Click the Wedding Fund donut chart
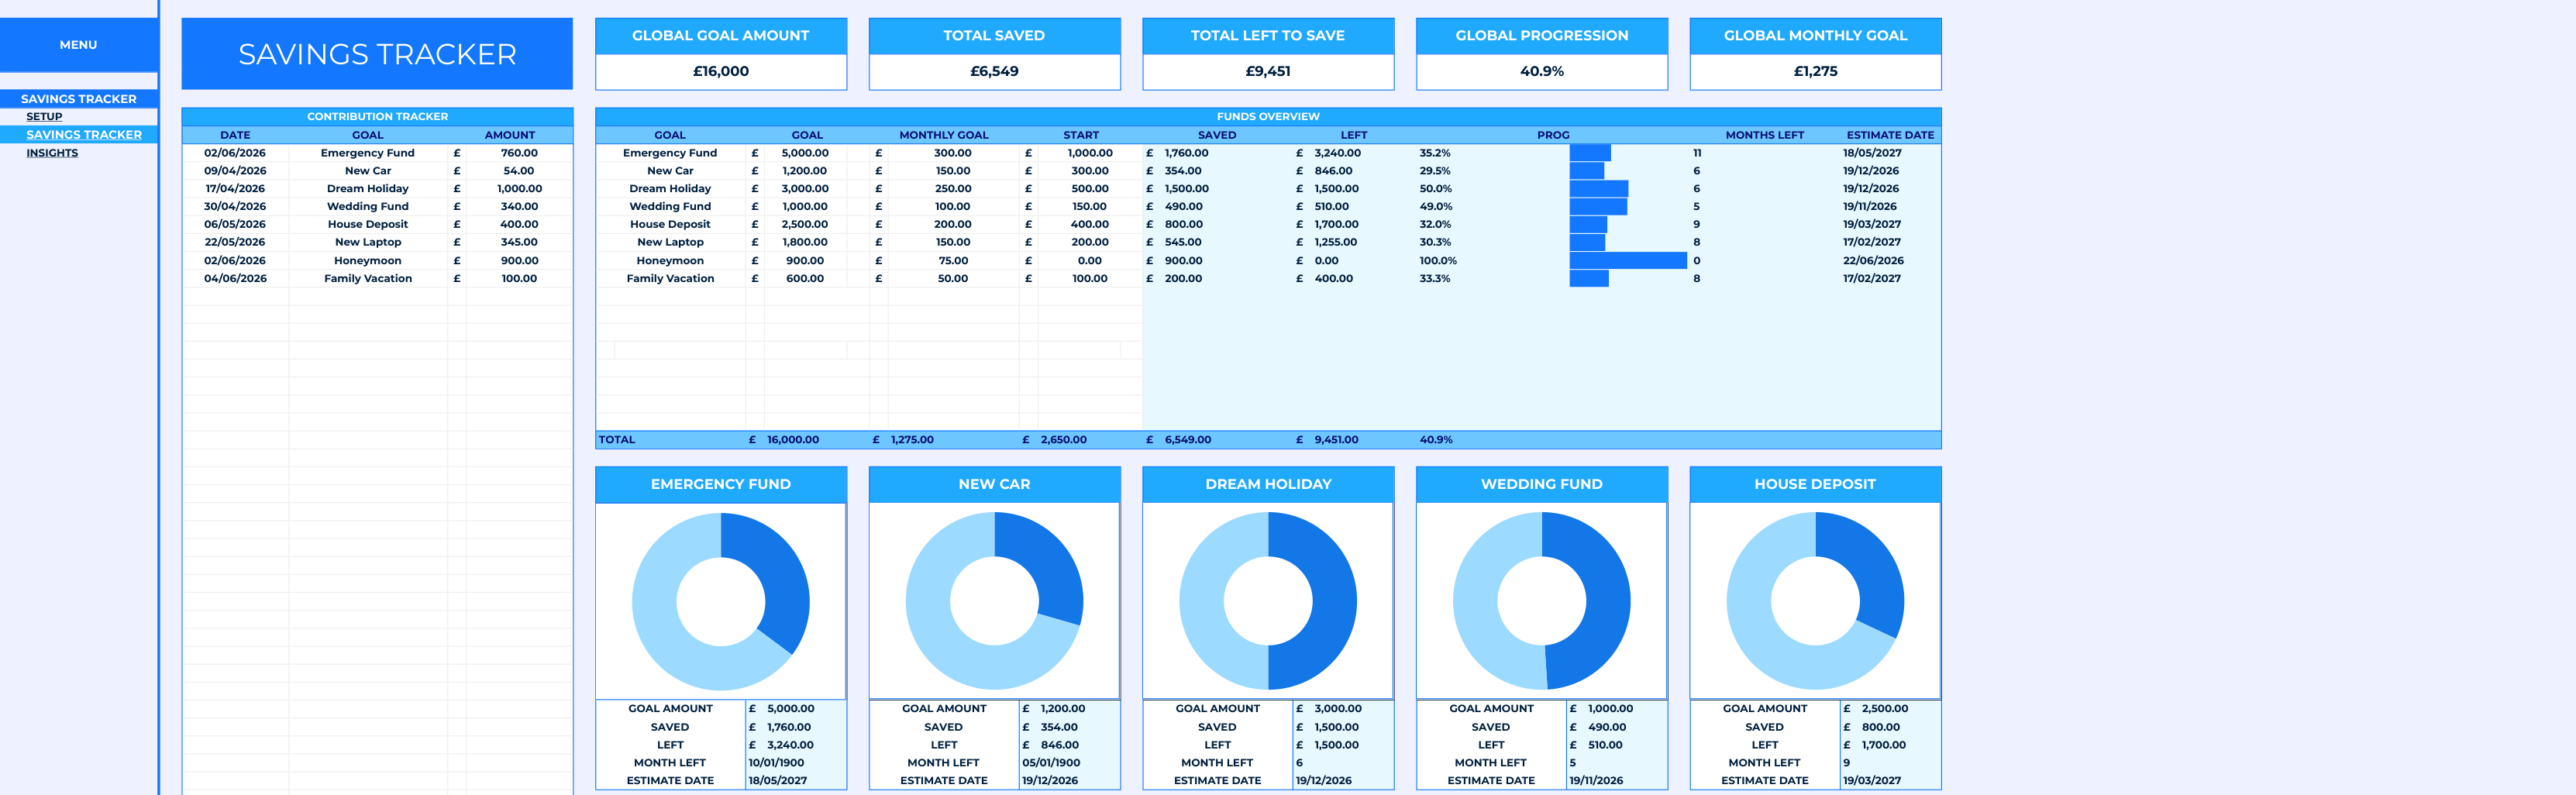Screen dimensions: 2576x795 click(1541, 601)
